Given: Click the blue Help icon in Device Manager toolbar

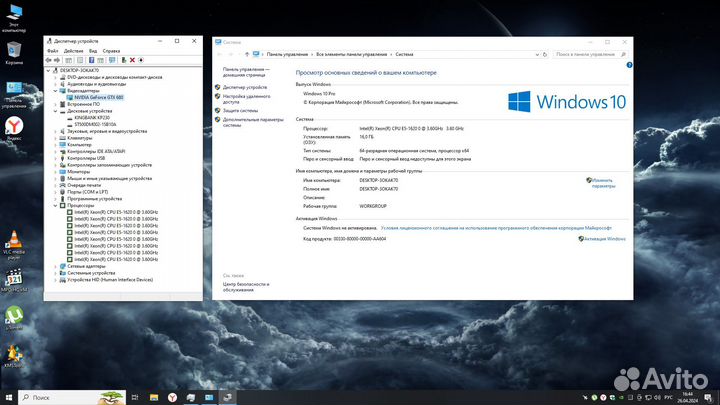Looking at the screenshot, I should pyautogui.click(x=91, y=60).
